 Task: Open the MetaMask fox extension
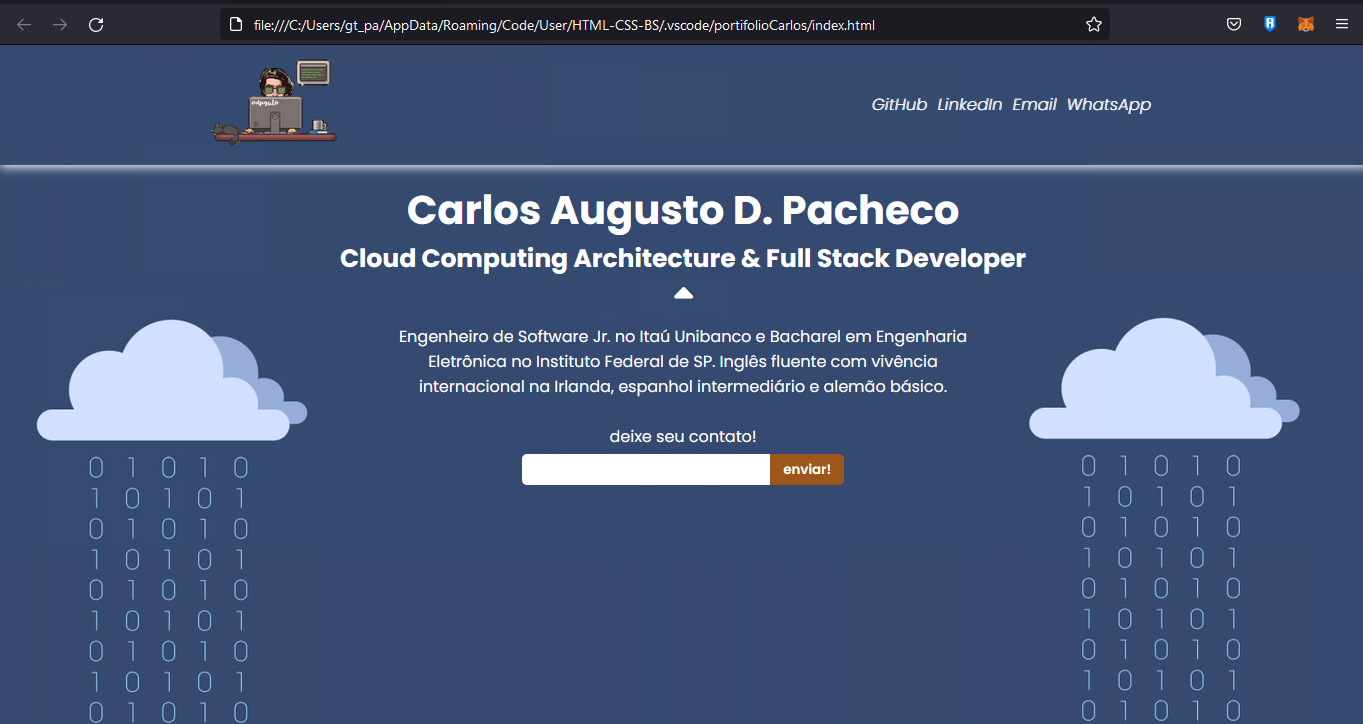point(1306,25)
